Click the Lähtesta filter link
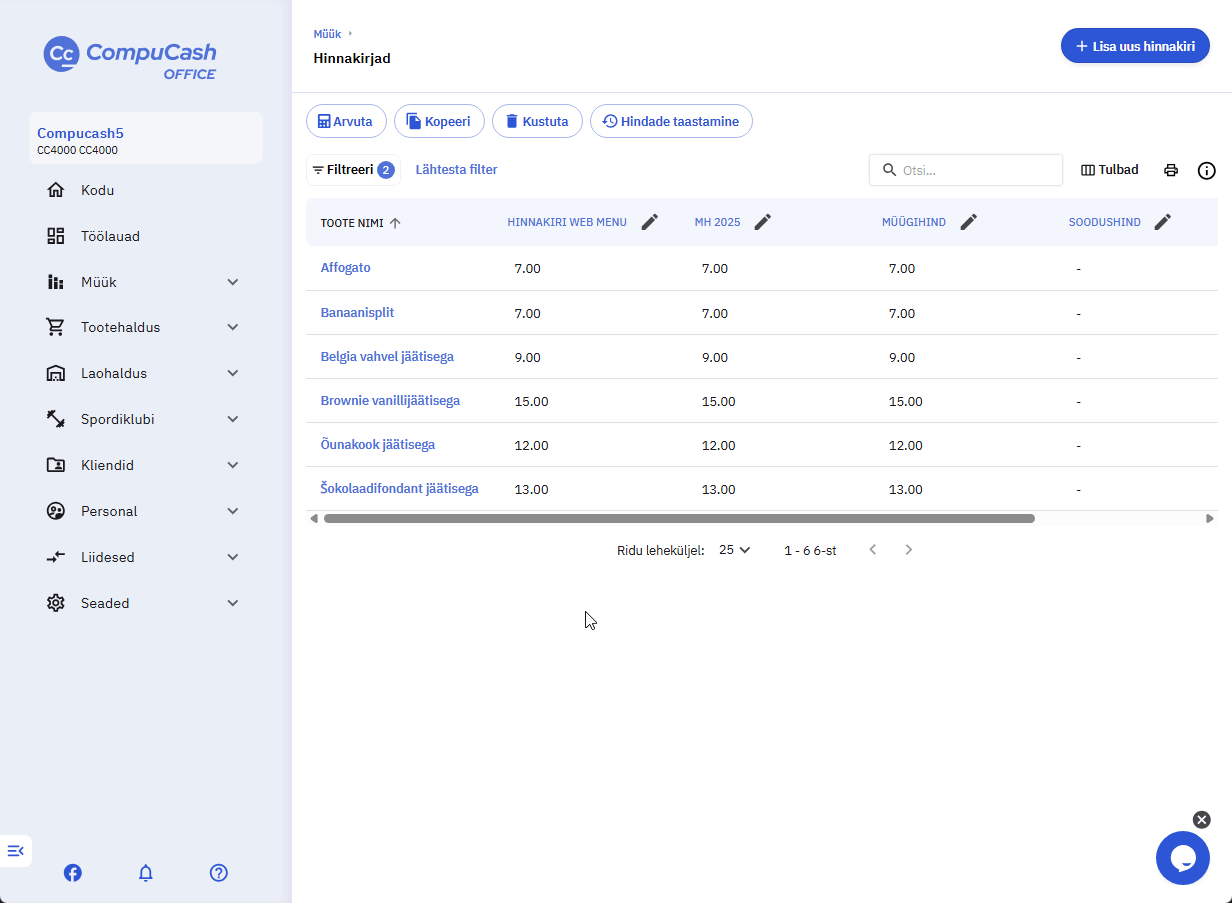 pyautogui.click(x=456, y=170)
